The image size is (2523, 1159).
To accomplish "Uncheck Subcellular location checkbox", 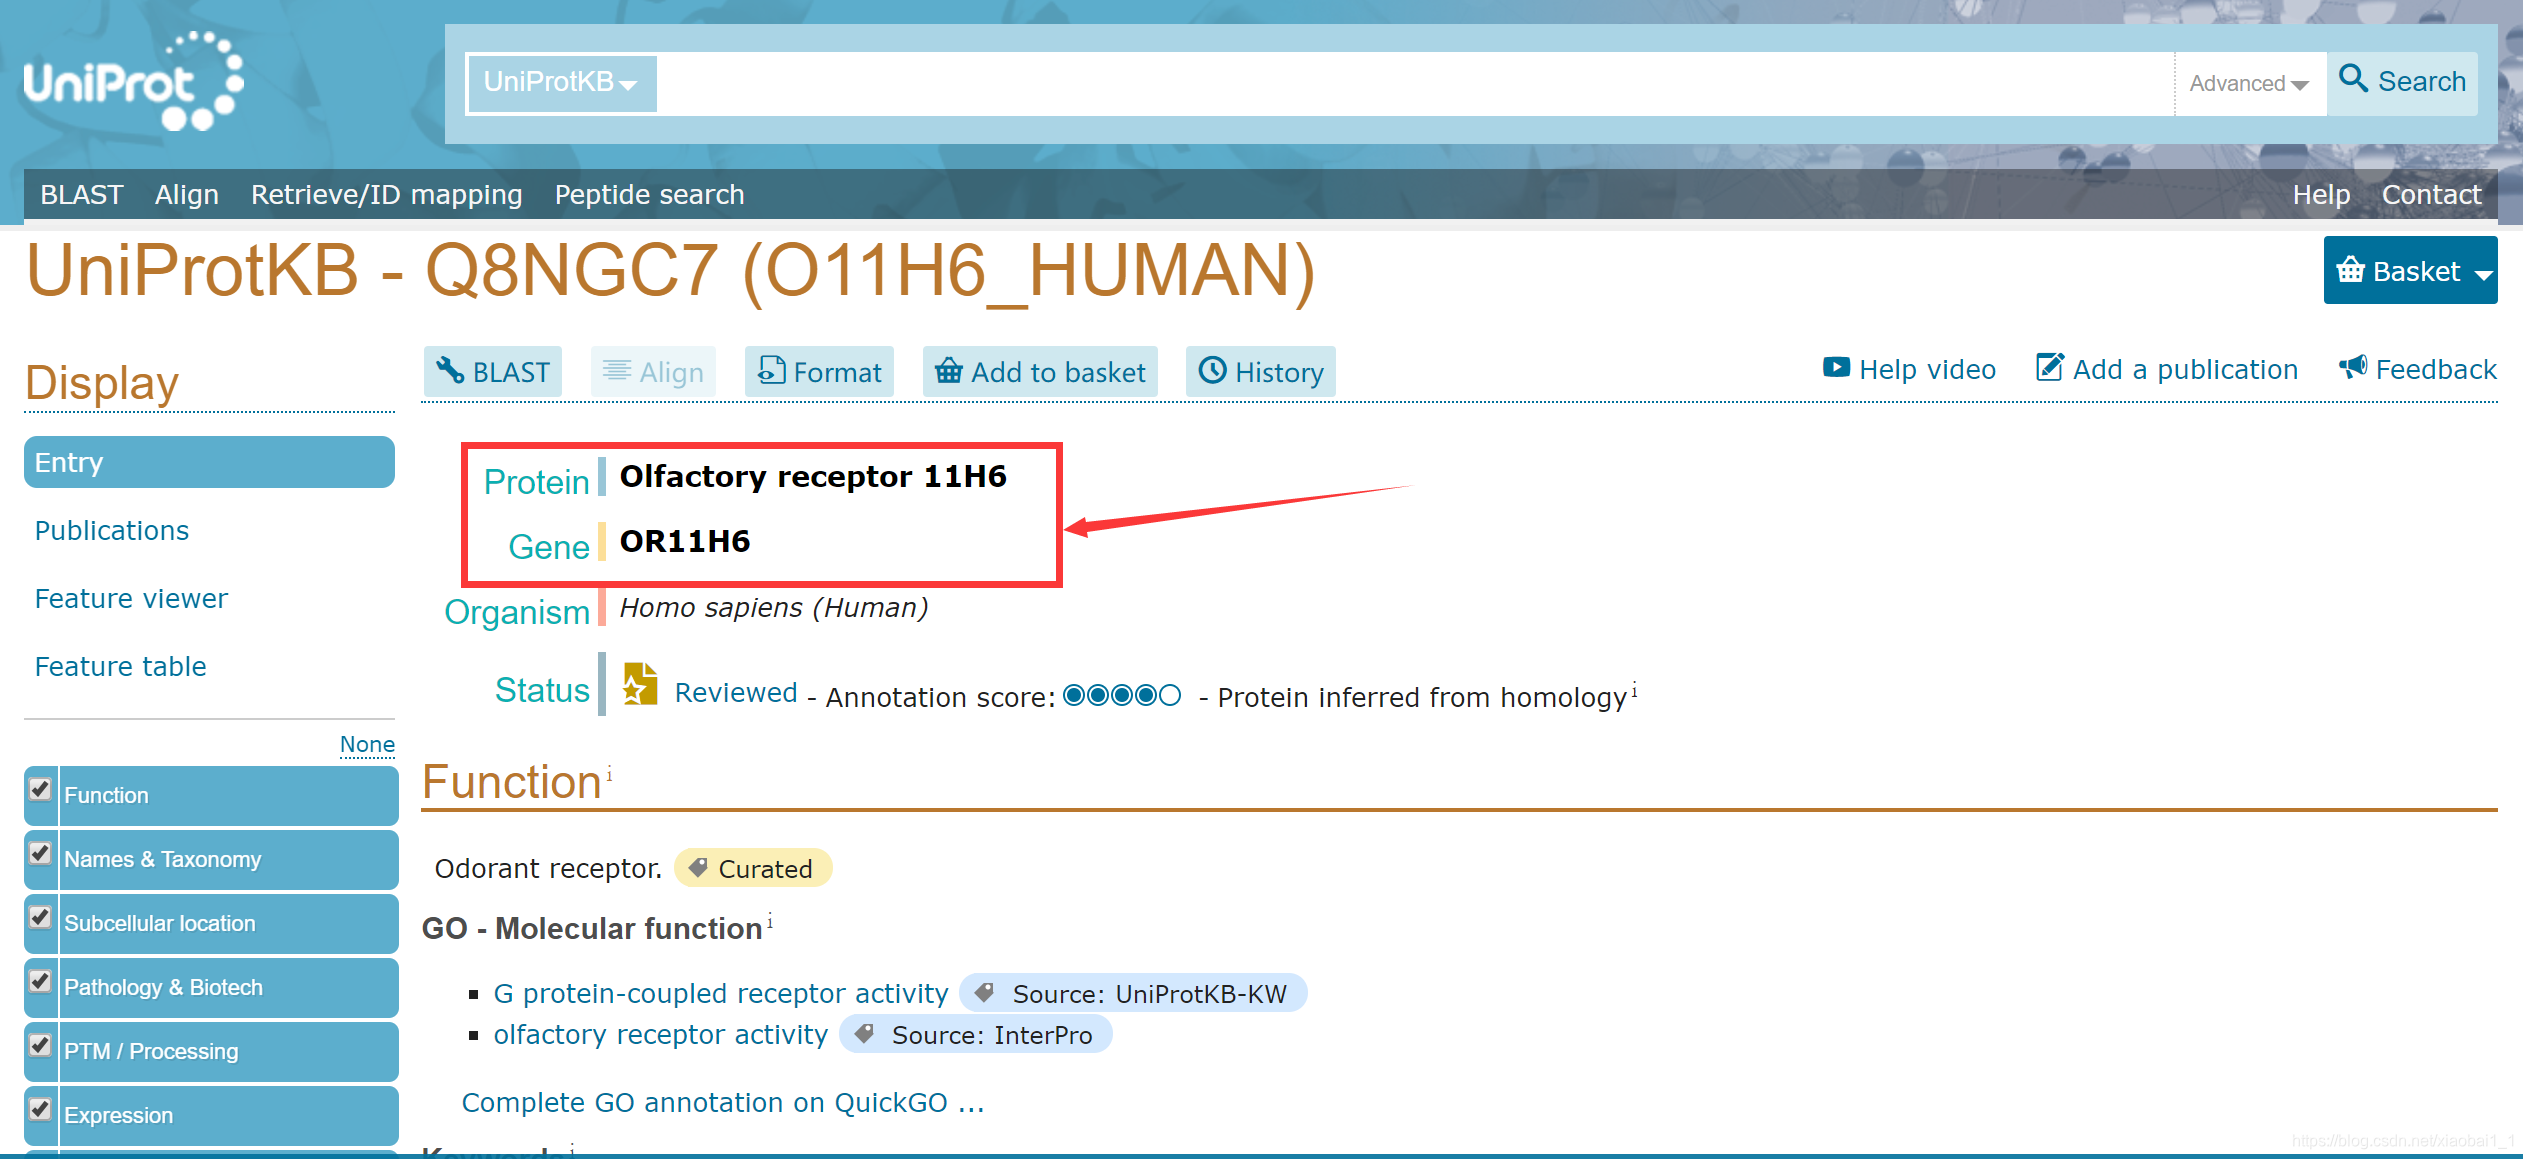I will [x=40, y=917].
